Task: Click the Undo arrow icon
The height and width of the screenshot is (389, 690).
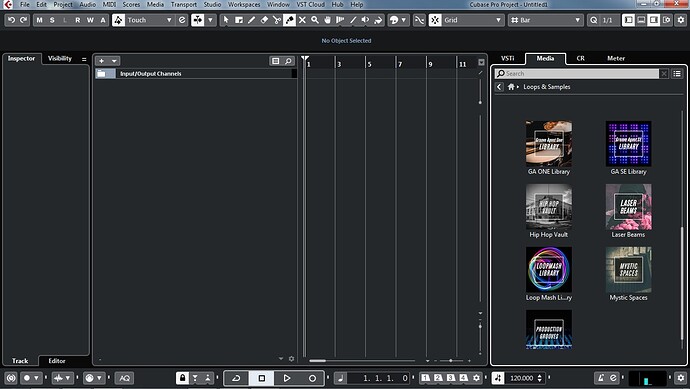Action: (11, 20)
